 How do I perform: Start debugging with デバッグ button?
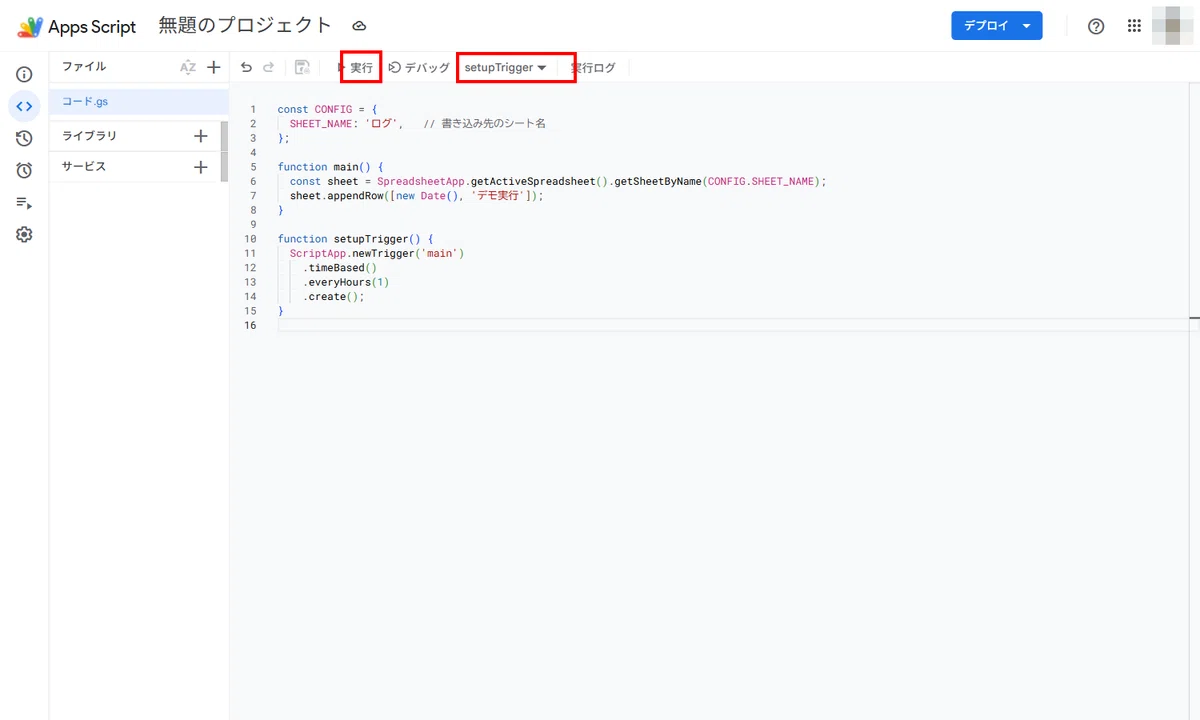click(x=419, y=67)
